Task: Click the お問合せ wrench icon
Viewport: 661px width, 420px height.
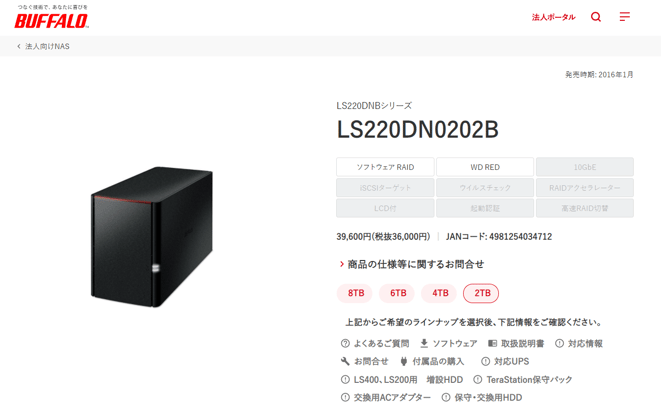Action: [345, 361]
